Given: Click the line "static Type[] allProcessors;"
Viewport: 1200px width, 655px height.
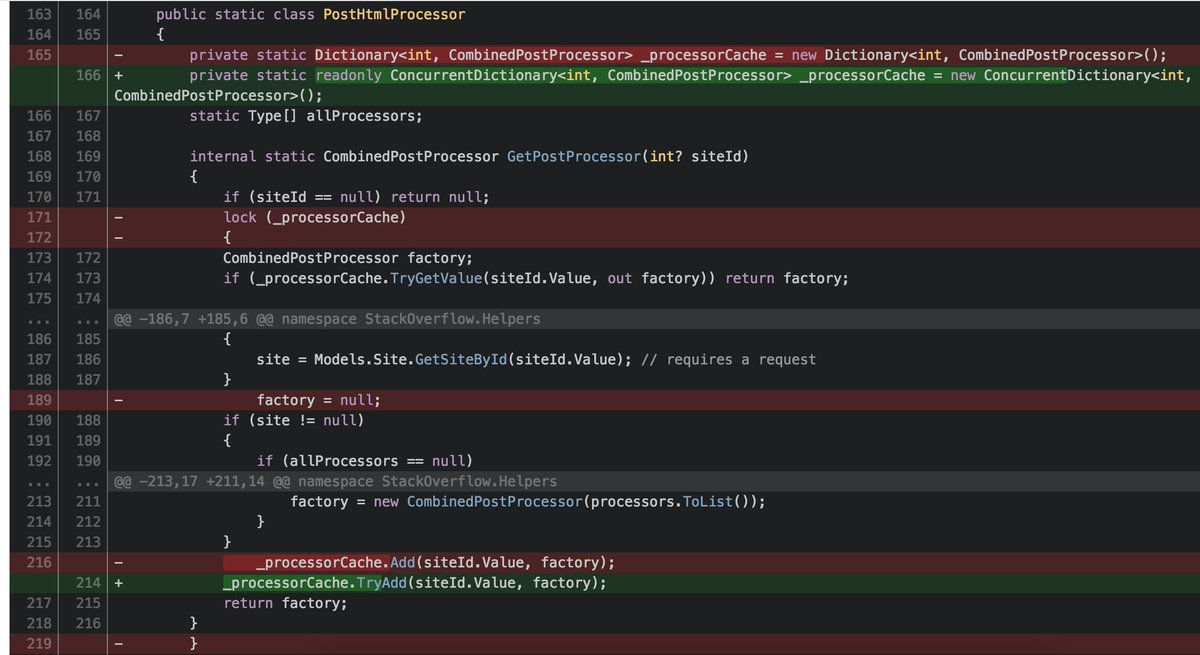Looking at the screenshot, I should click(x=306, y=116).
